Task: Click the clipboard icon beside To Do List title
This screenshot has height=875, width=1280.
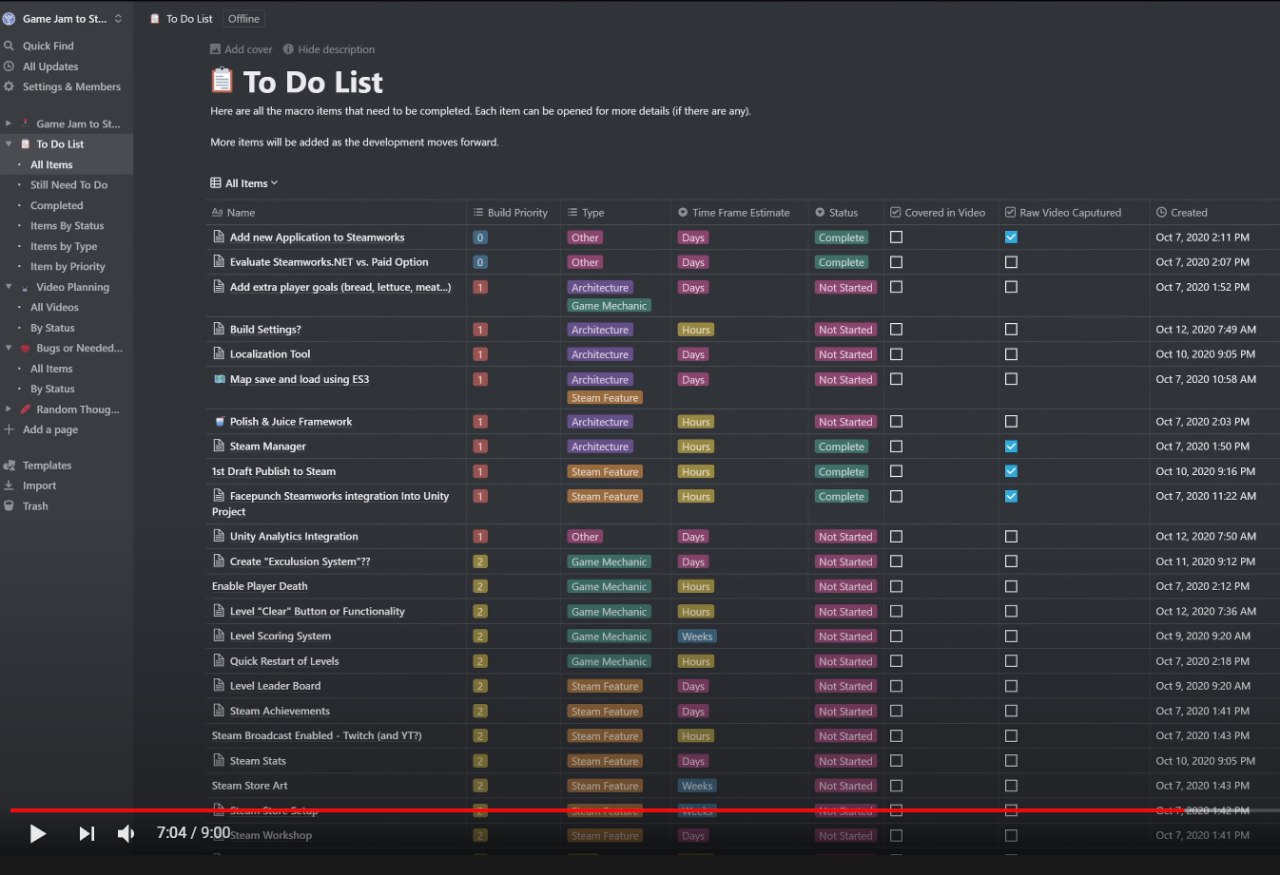Action: coord(222,81)
